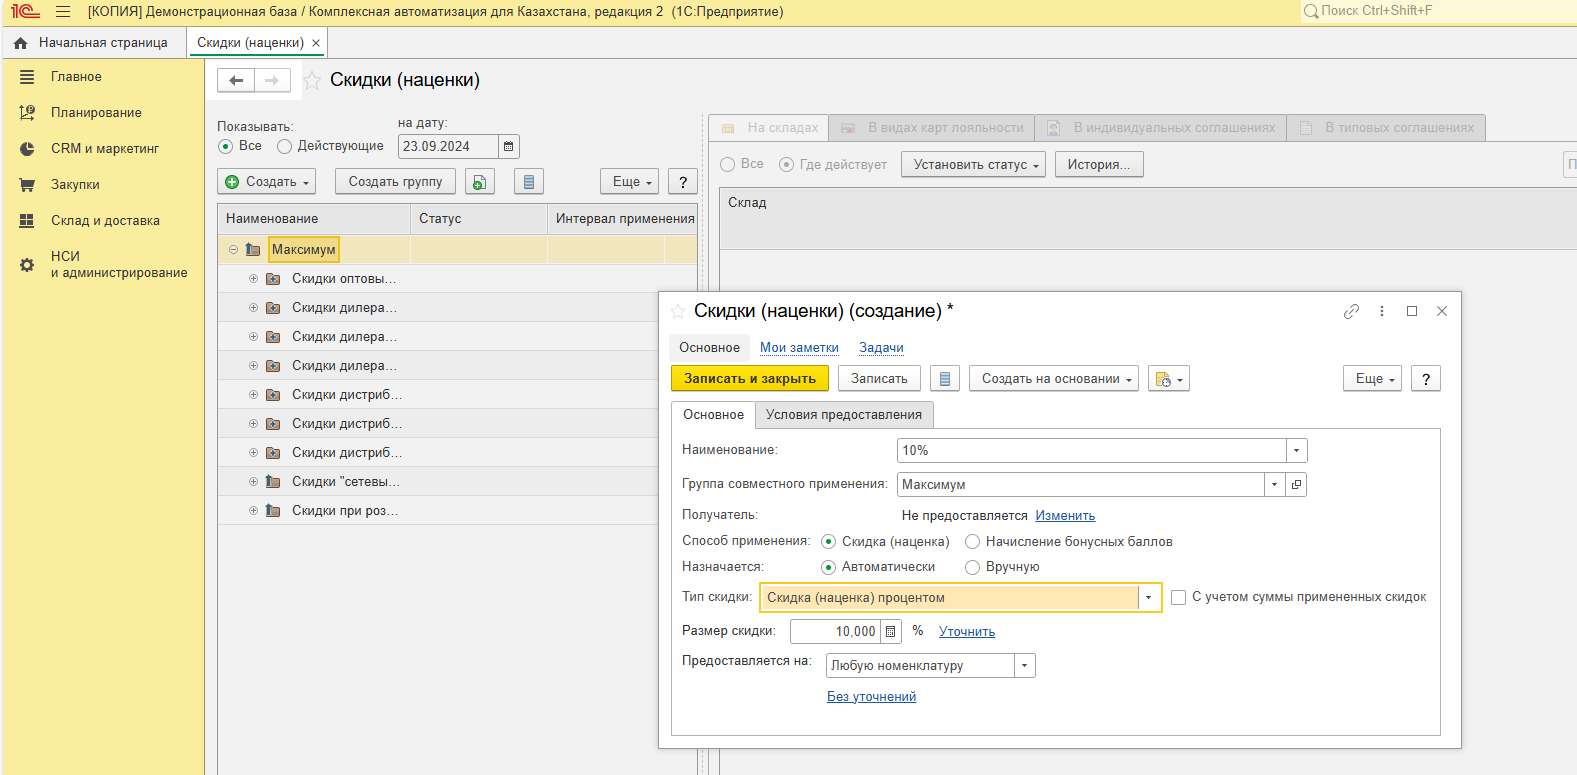Screen dimensions: 1577x775
Task: Select the Действующие radio button
Action: [285, 146]
